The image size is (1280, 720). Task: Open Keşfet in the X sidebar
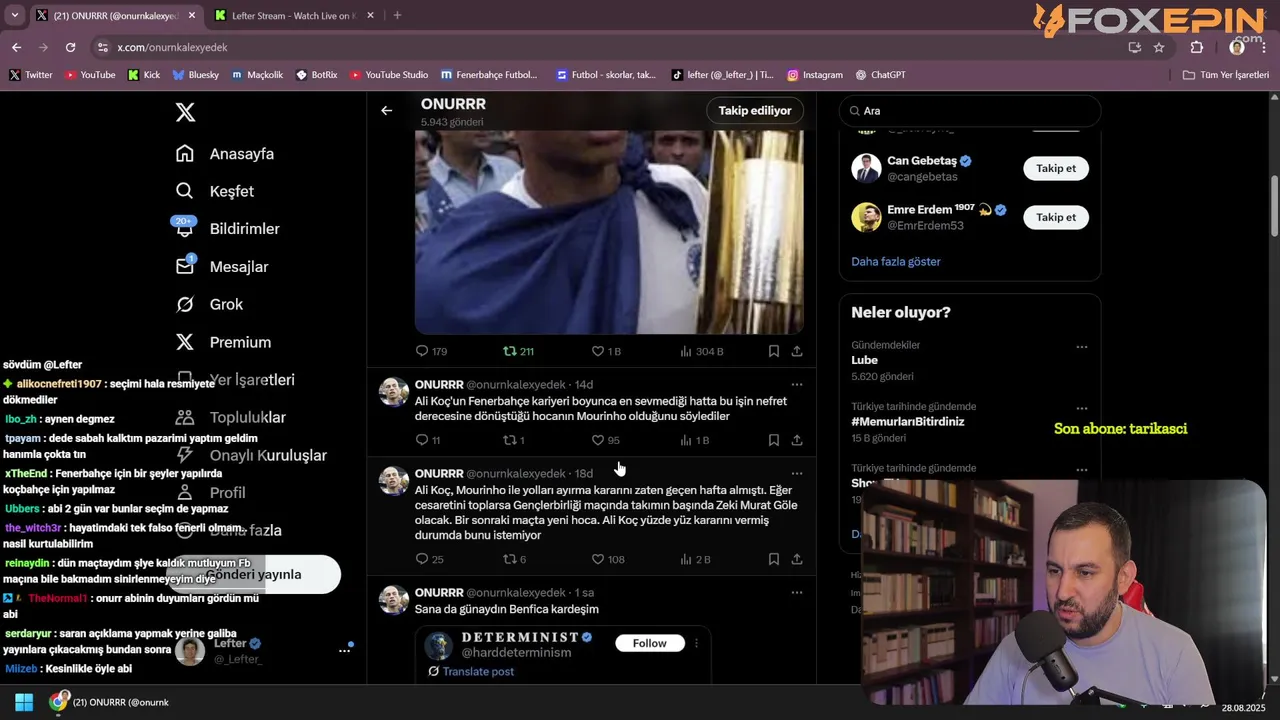coord(215,191)
